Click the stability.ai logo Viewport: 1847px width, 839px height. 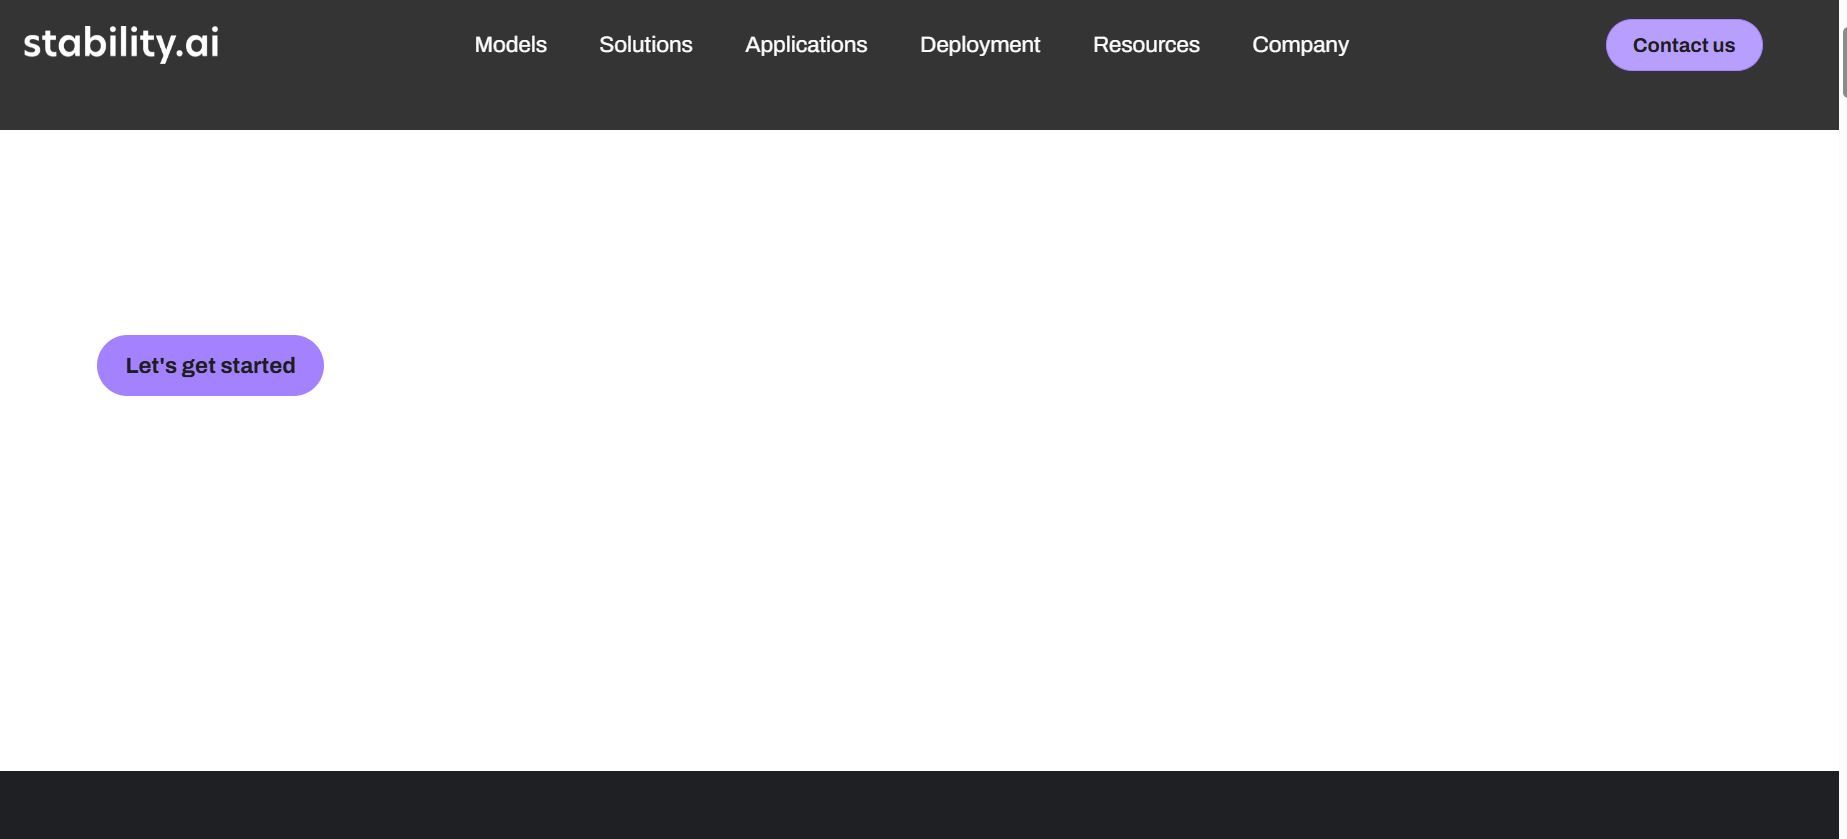click(x=121, y=44)
